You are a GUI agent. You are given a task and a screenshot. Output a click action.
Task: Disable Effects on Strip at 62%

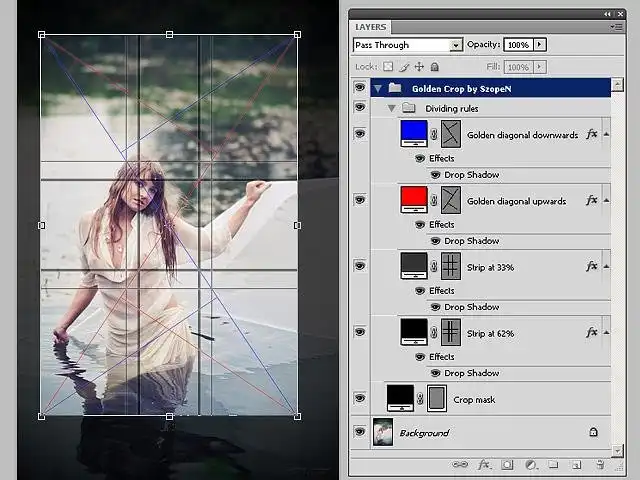pyautogui.click(x=420, y=357)
